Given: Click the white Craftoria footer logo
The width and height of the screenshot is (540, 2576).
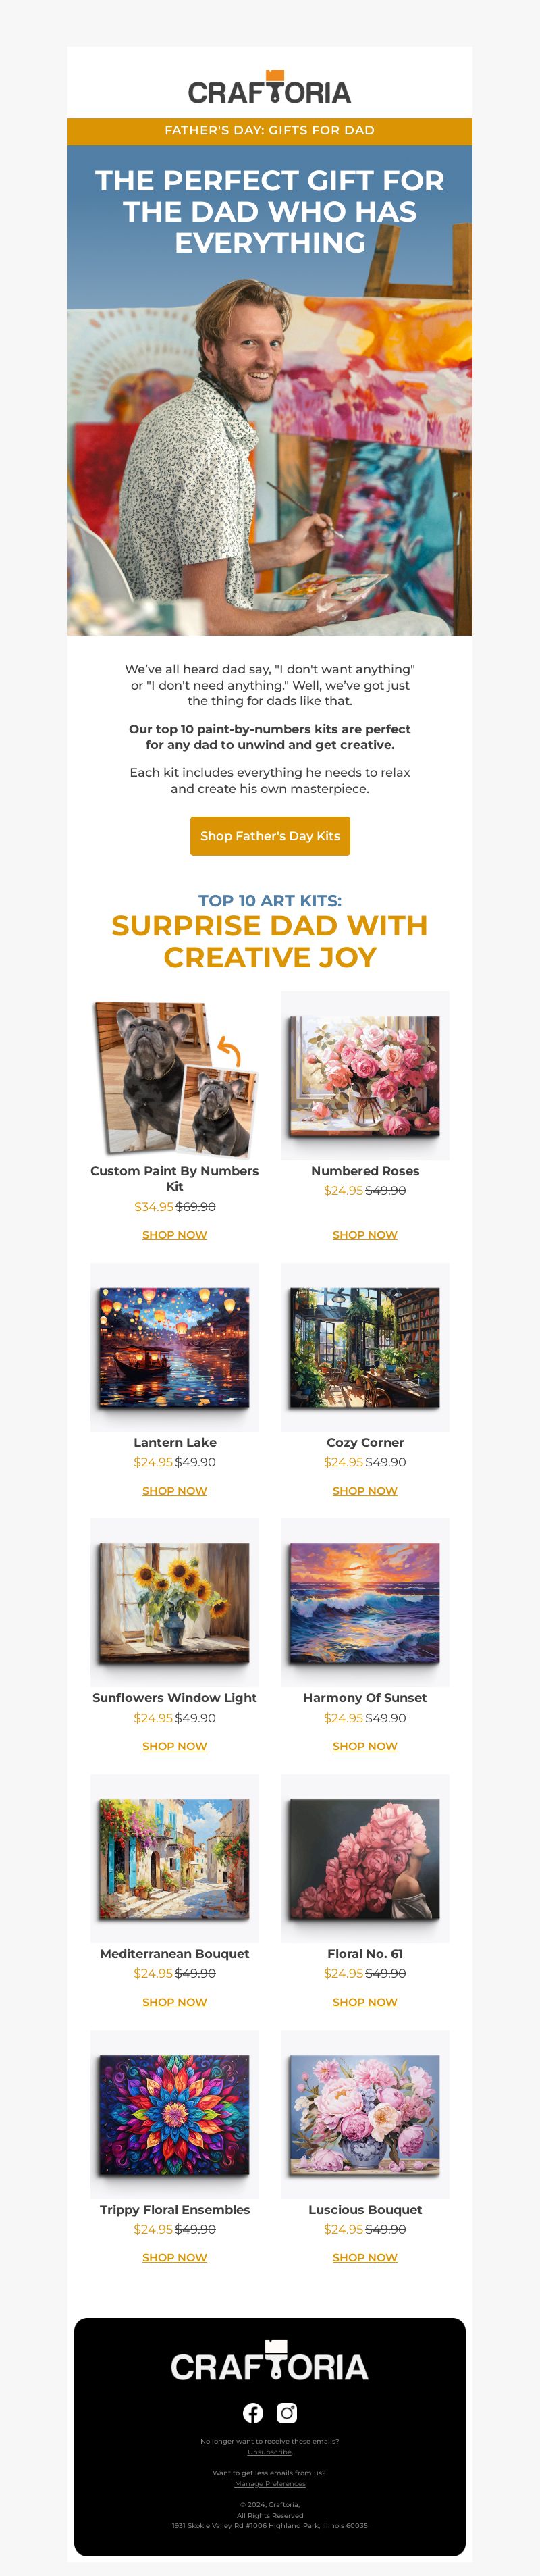Looking at the screenshot, I should point(270,2362).
